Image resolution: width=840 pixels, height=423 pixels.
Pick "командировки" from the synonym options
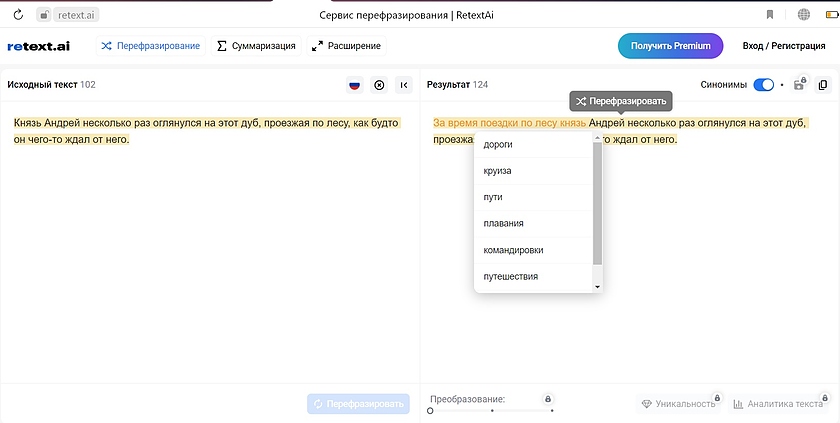click(x=513, y=250)
